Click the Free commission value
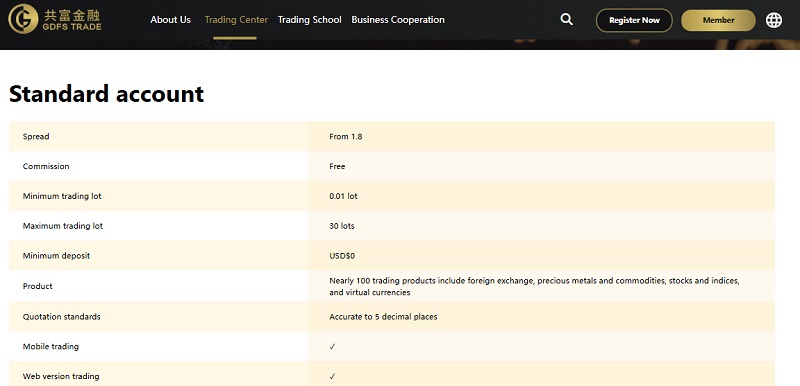The height and width of the screenshot is (386, 800). coord(337,166)
